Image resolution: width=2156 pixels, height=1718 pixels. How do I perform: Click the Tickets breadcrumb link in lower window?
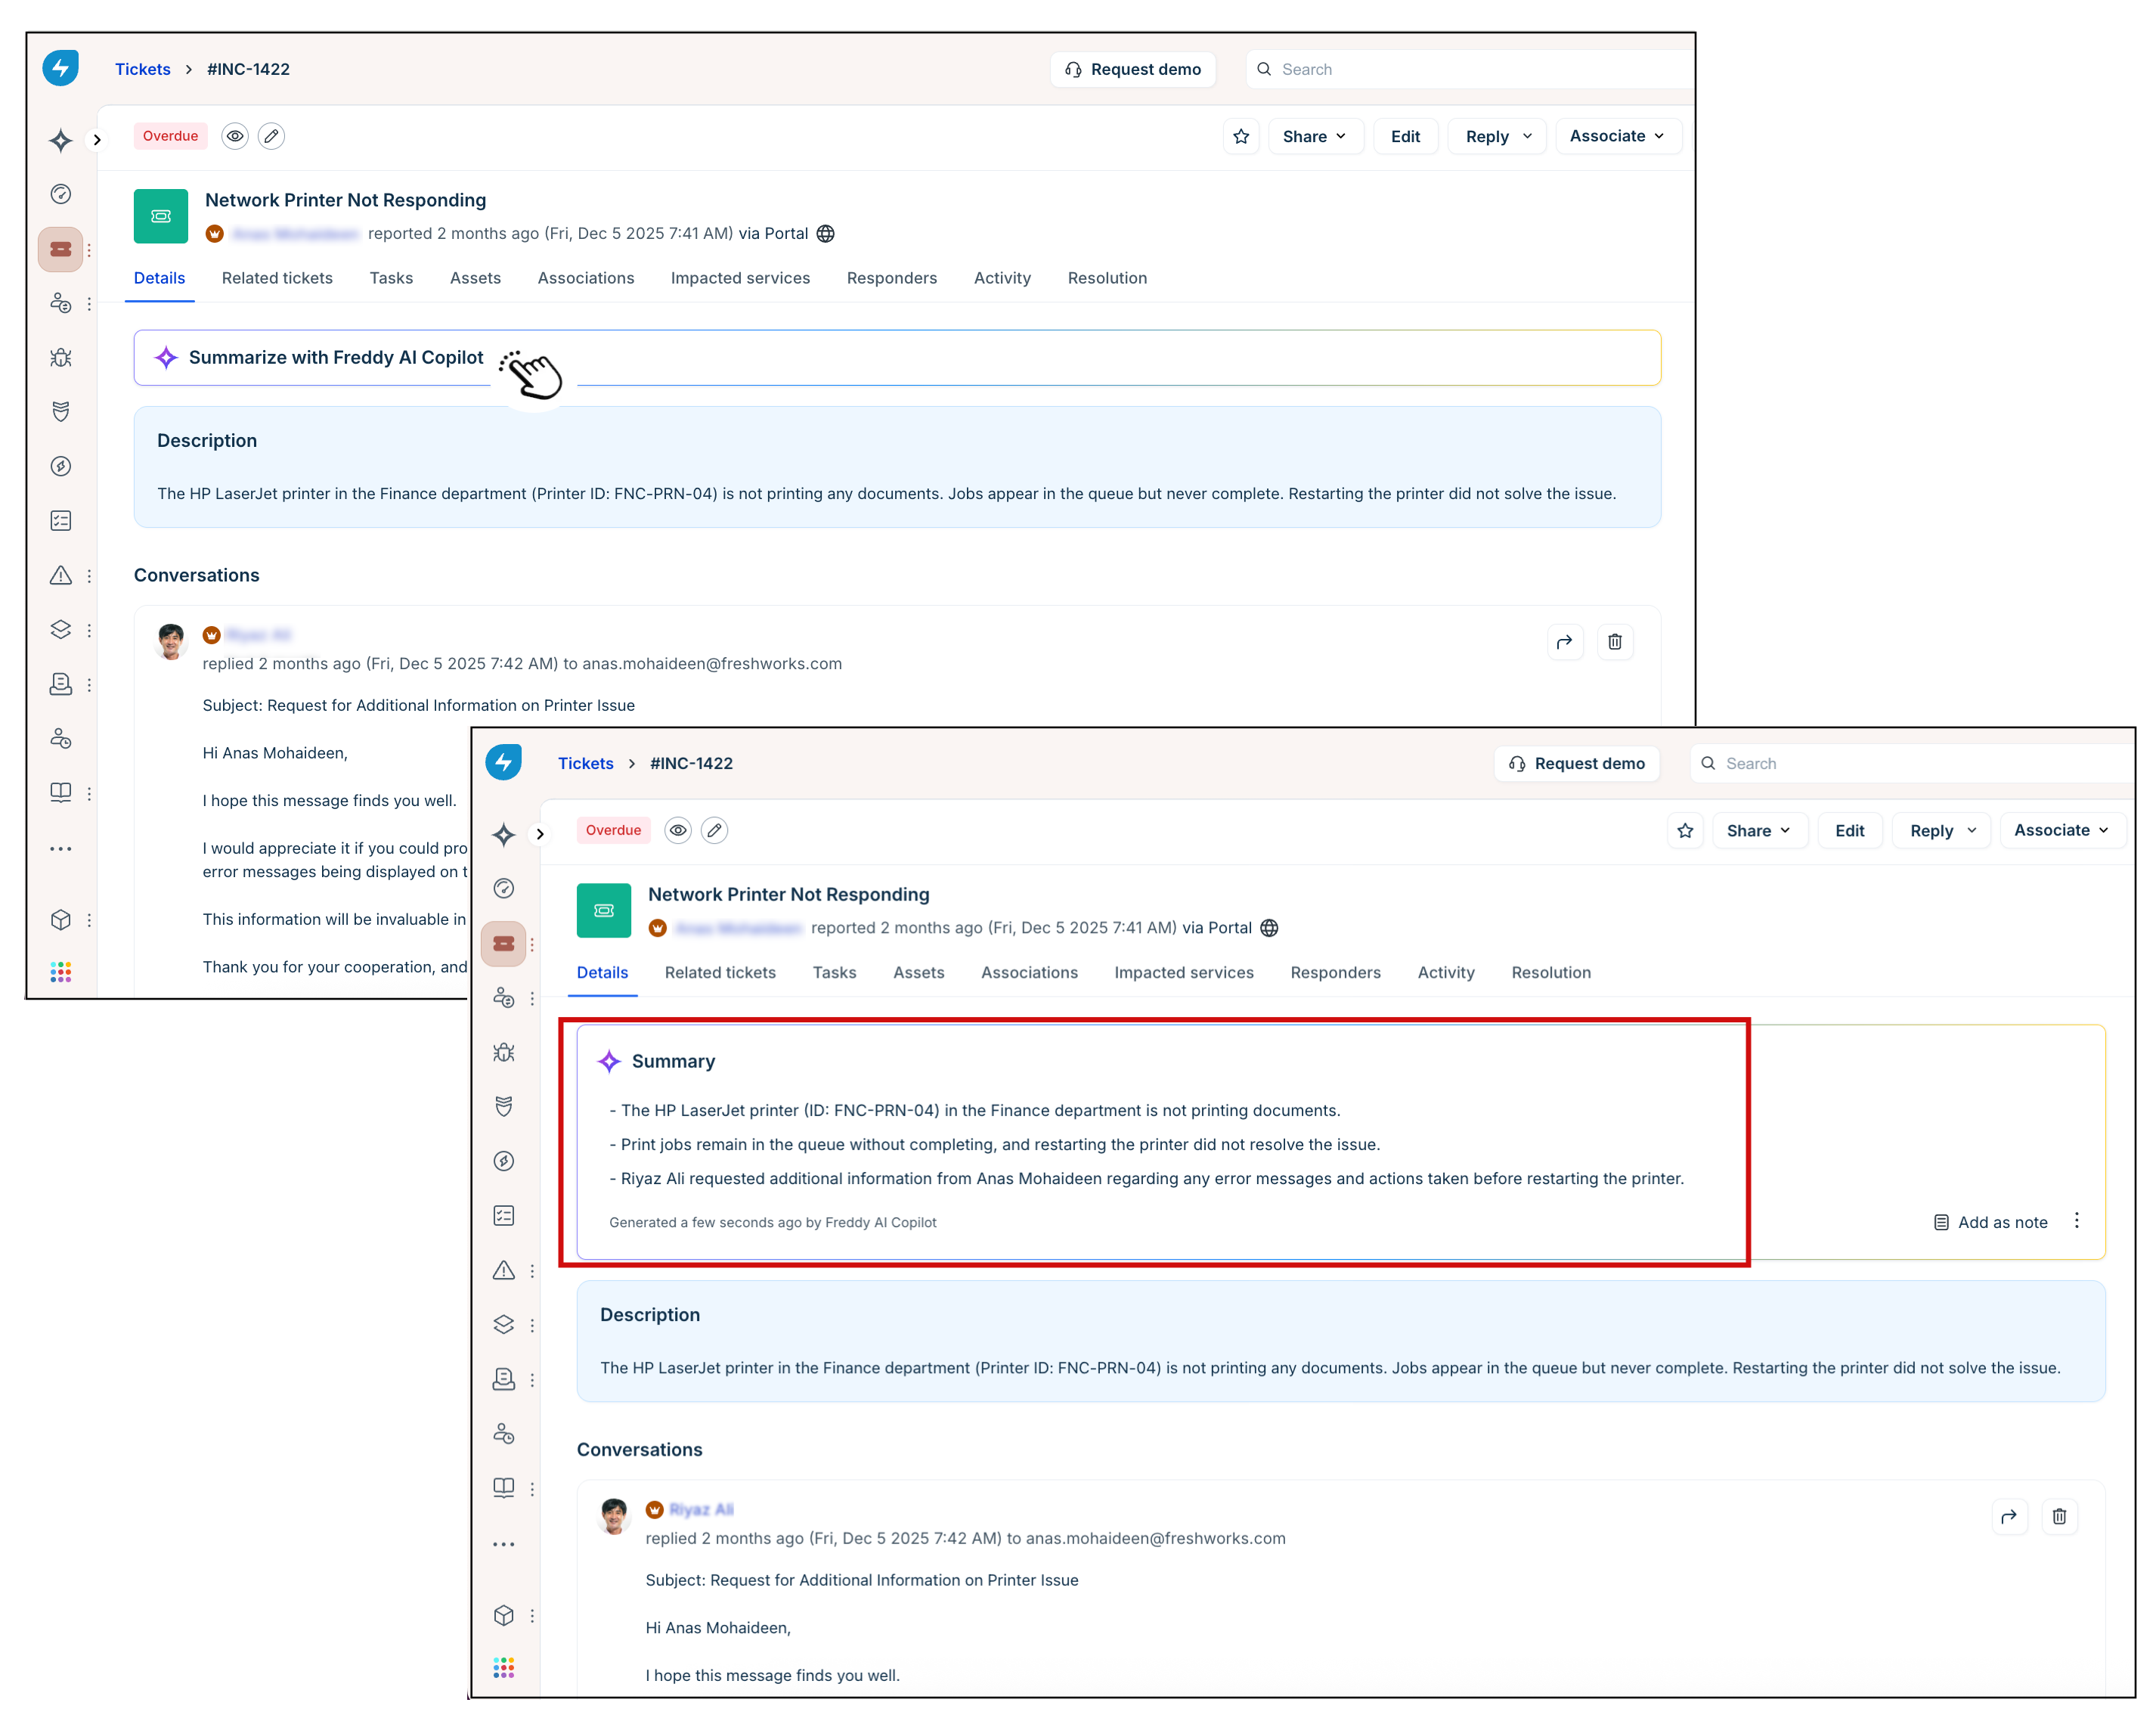coord(585,763)
